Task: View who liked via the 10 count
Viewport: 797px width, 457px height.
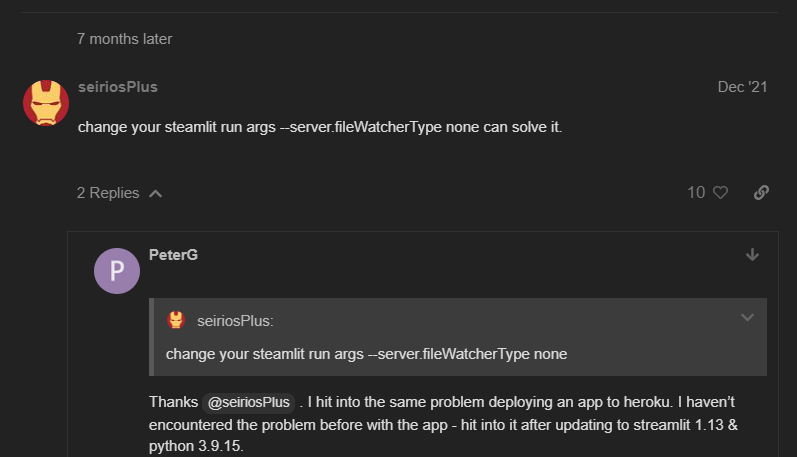Action: (696, 193)
